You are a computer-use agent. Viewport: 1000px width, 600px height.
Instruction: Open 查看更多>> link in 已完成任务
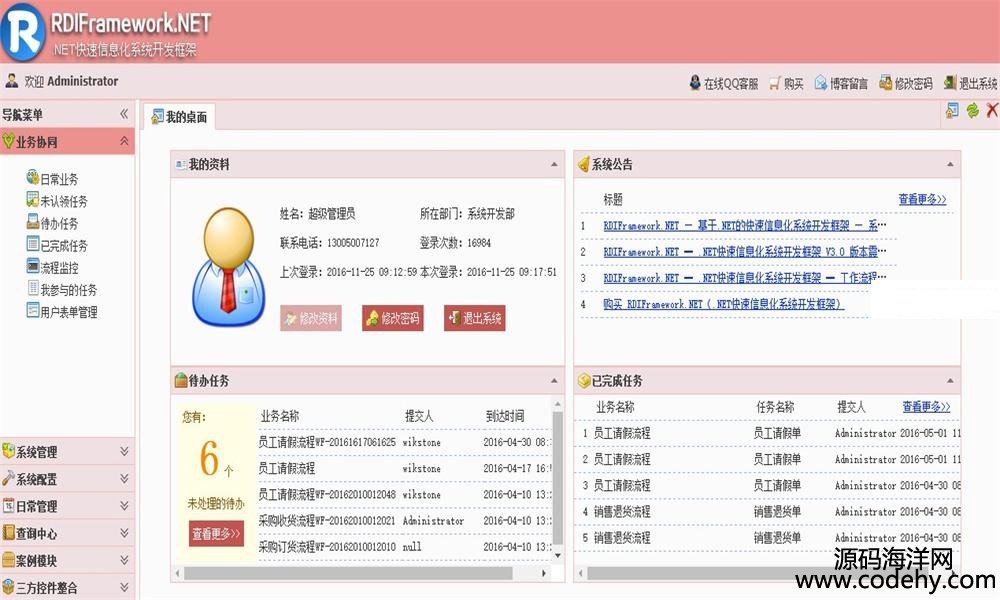[x=926, y=407]
